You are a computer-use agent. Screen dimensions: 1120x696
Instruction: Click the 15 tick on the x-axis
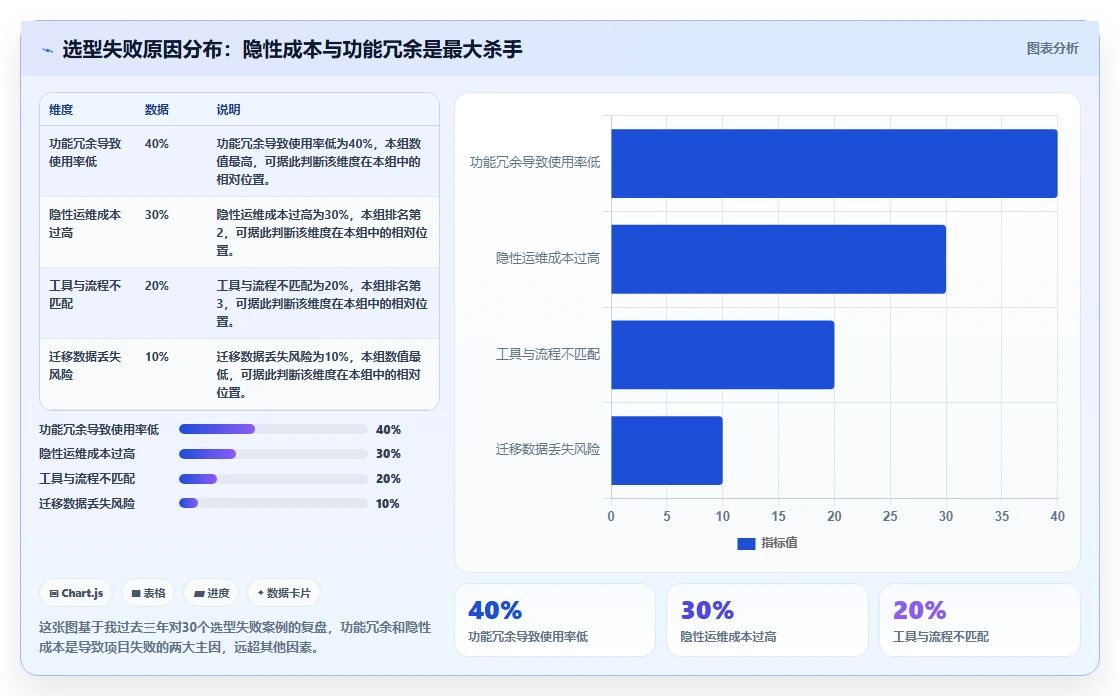tap(779, 516)
